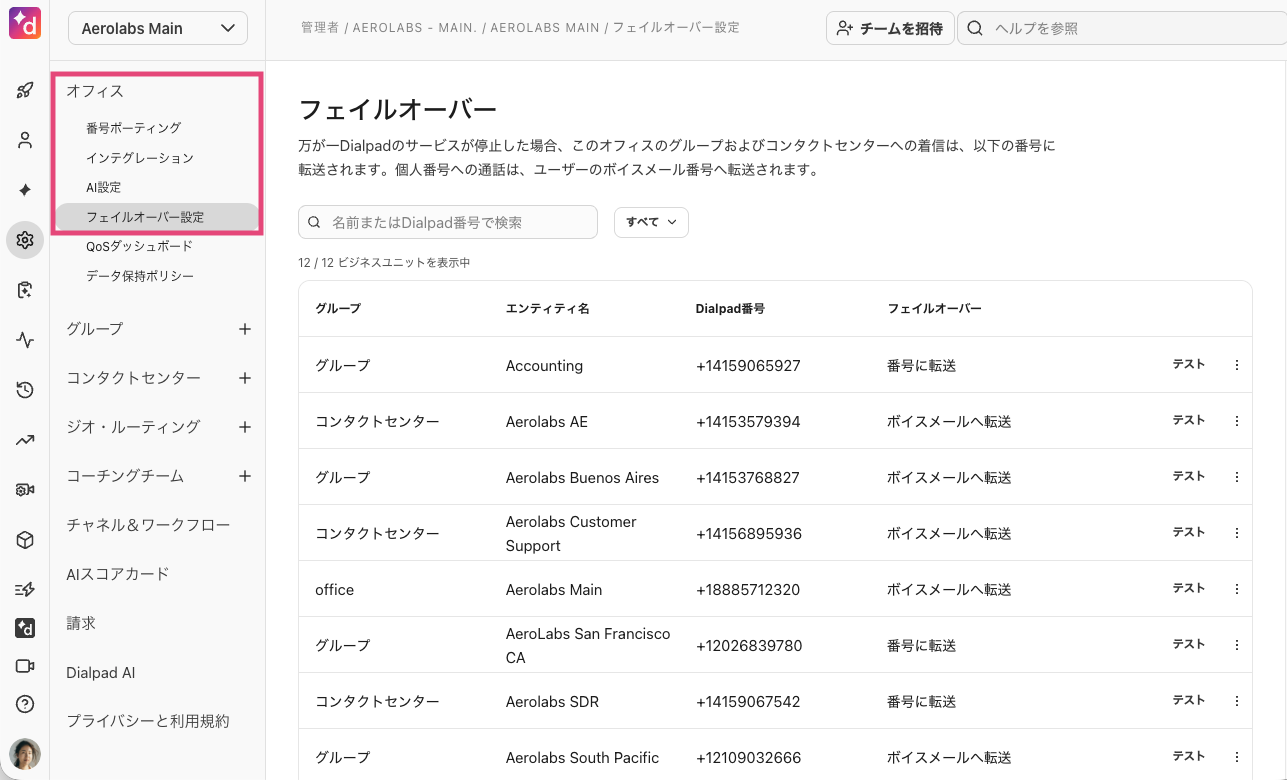This screenshot has height=780, width=1287.
Task: Open more options for Aerolabs Main row
Action: 1236,589
